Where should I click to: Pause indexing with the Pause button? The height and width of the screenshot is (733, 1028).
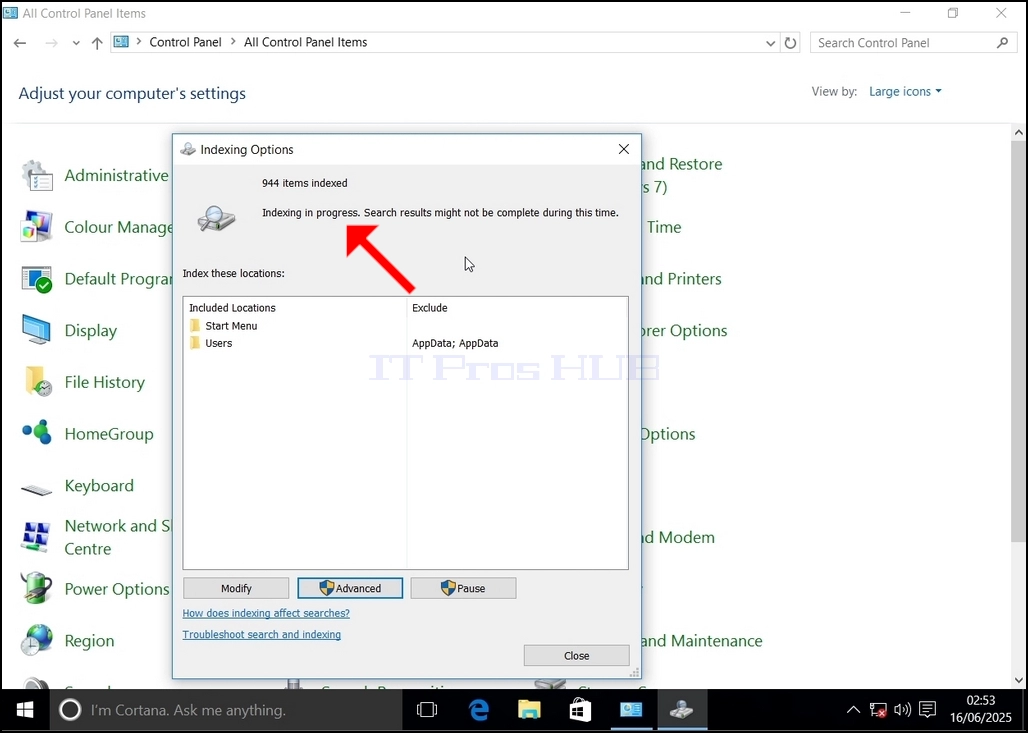[x=464, y=588]
